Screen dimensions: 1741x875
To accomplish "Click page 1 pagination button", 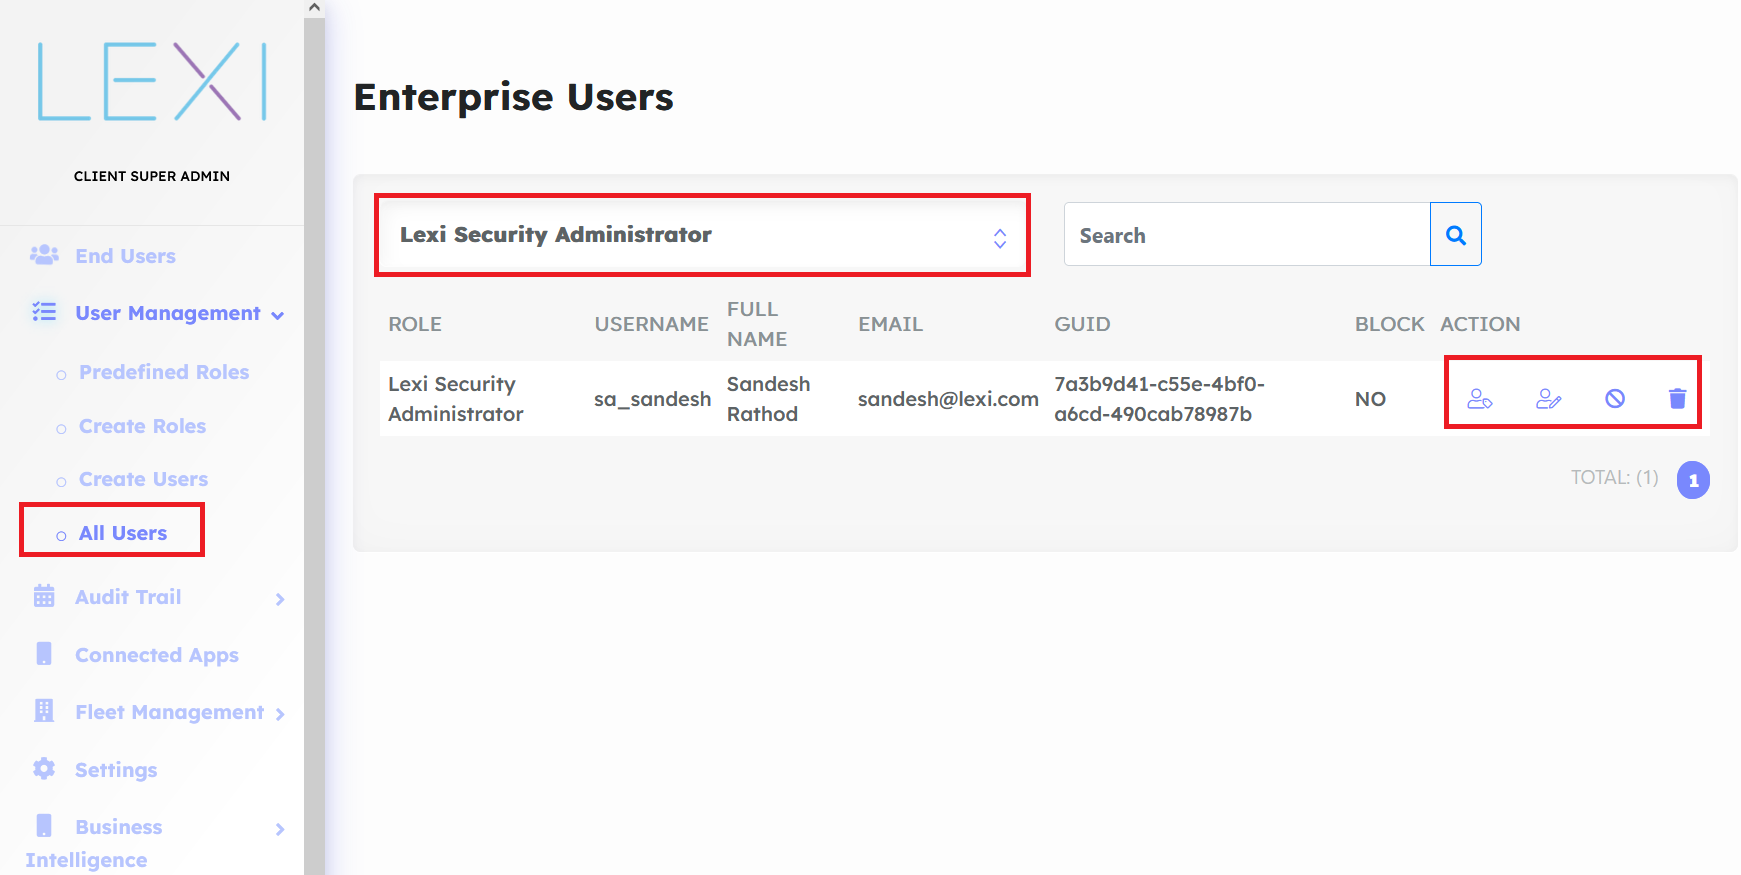I will click(x=1692, y=480).
